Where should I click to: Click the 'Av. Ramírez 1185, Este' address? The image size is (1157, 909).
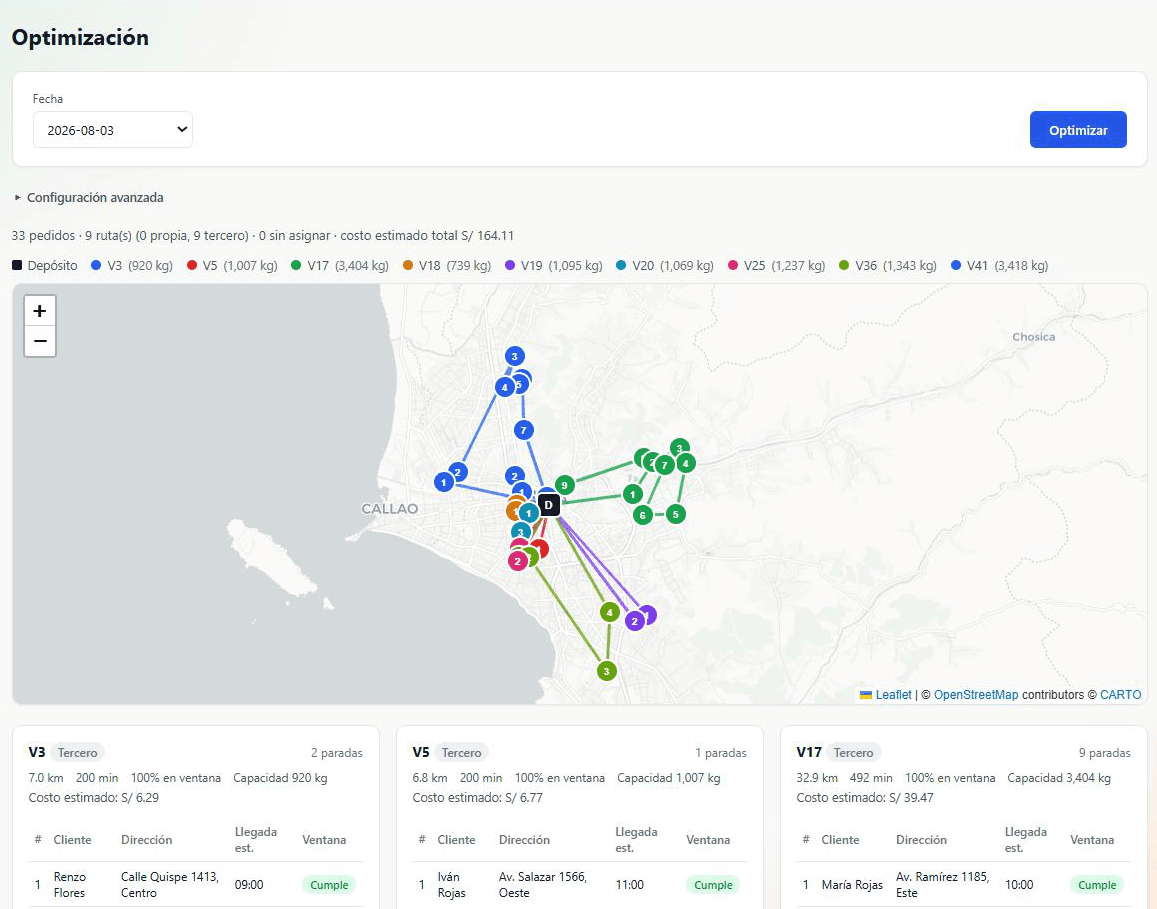pyautogui.click(x=942, y=885)
